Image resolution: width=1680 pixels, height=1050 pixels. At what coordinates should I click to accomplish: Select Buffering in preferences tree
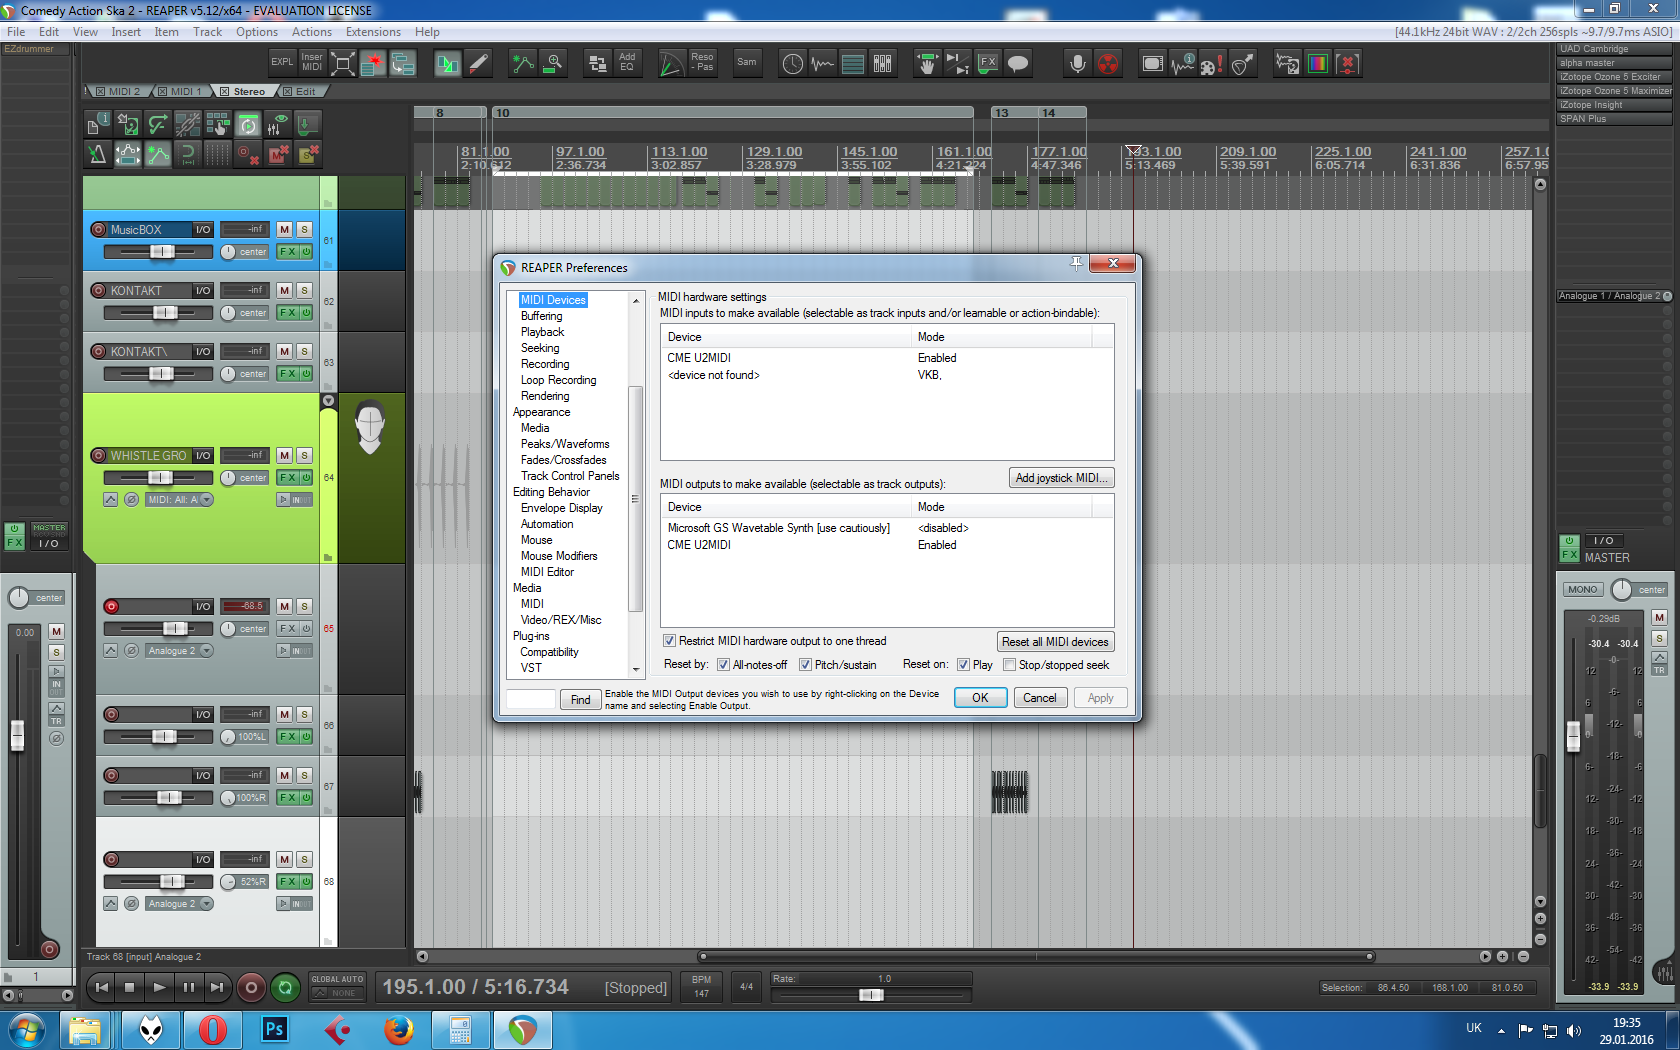541,316
